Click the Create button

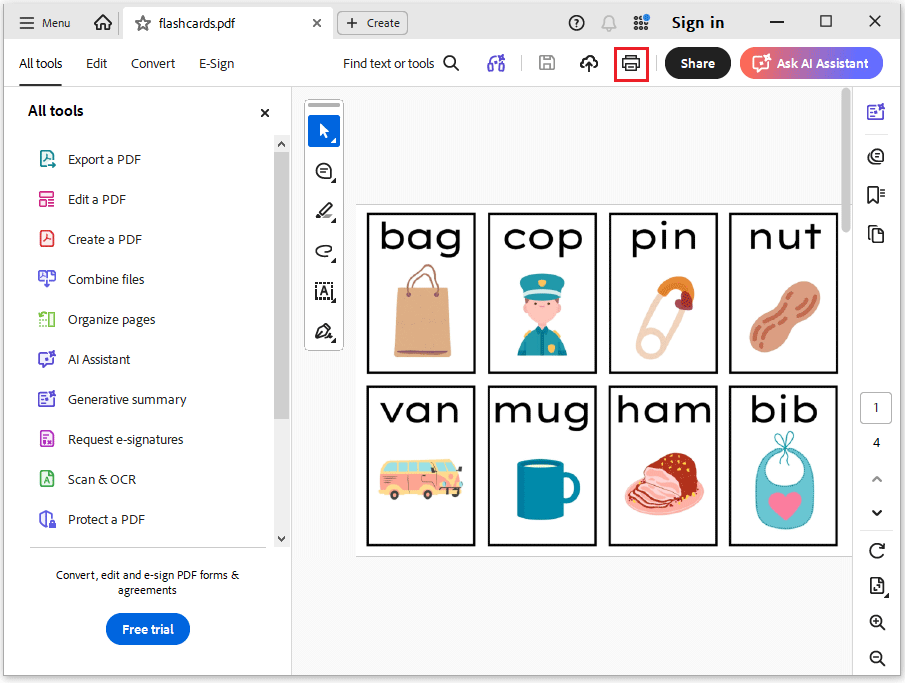(372, 23)
